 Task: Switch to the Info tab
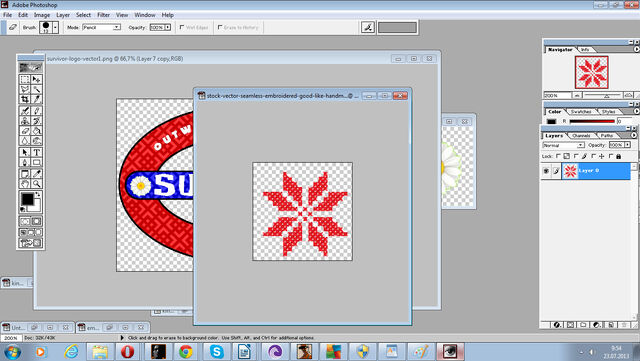(585, 49)
